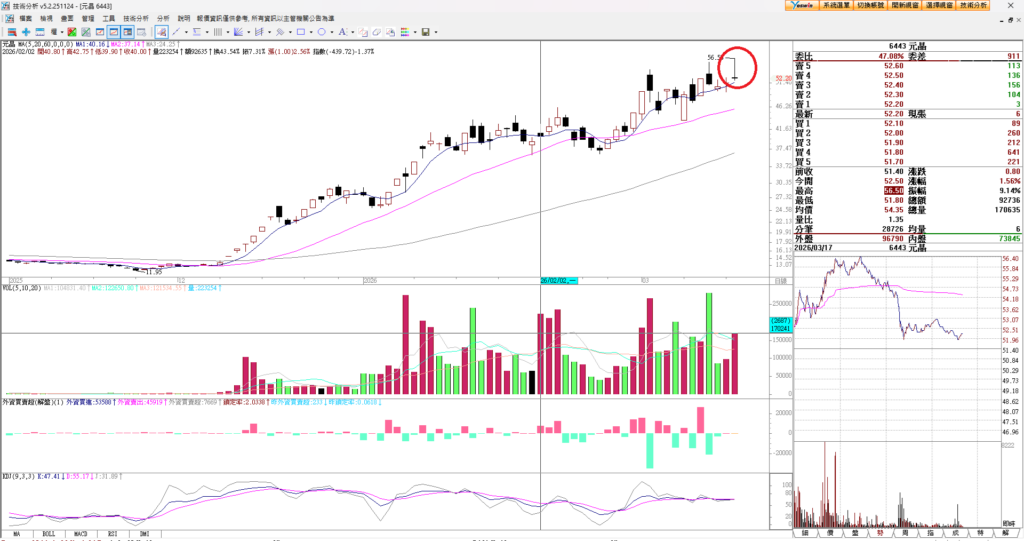Image resolution: width=1024 pixels, height=541 pixels.
Task: Select the parallel vertical lines tool
Action: click(217, 32)
